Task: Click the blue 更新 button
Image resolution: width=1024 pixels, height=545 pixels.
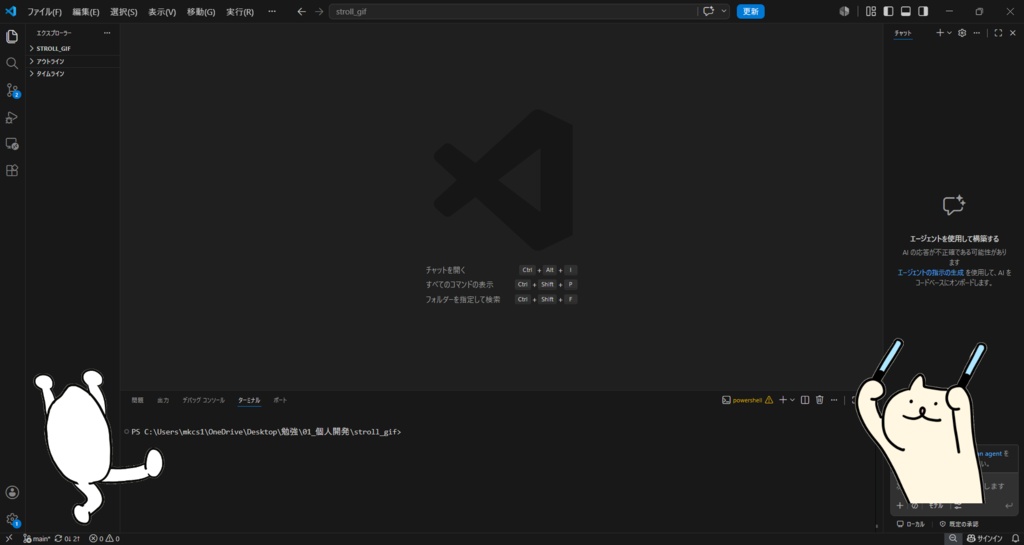Action: (x=750, y=11)
